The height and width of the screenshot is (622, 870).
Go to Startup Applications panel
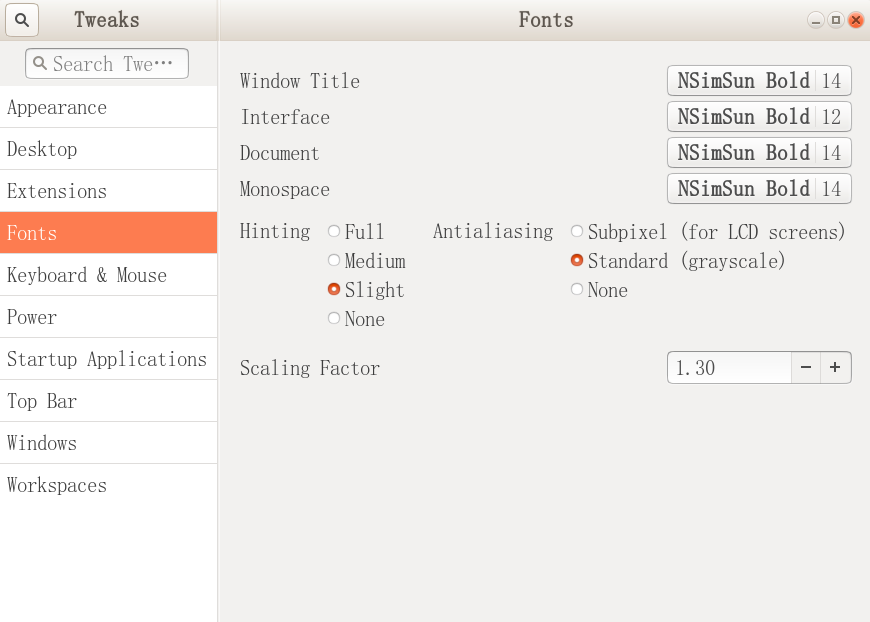108,359
